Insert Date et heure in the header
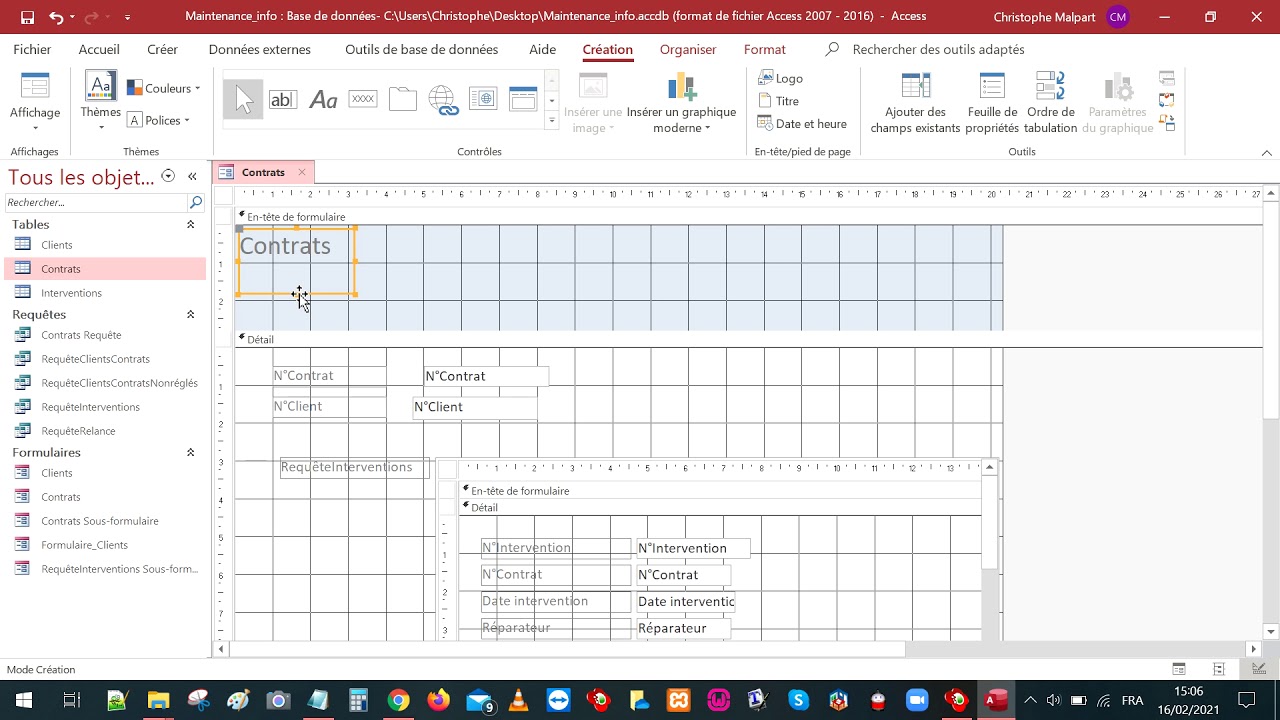Image resolution: width=1280 pixels, height=720 pixels. [x=802, y=124]
